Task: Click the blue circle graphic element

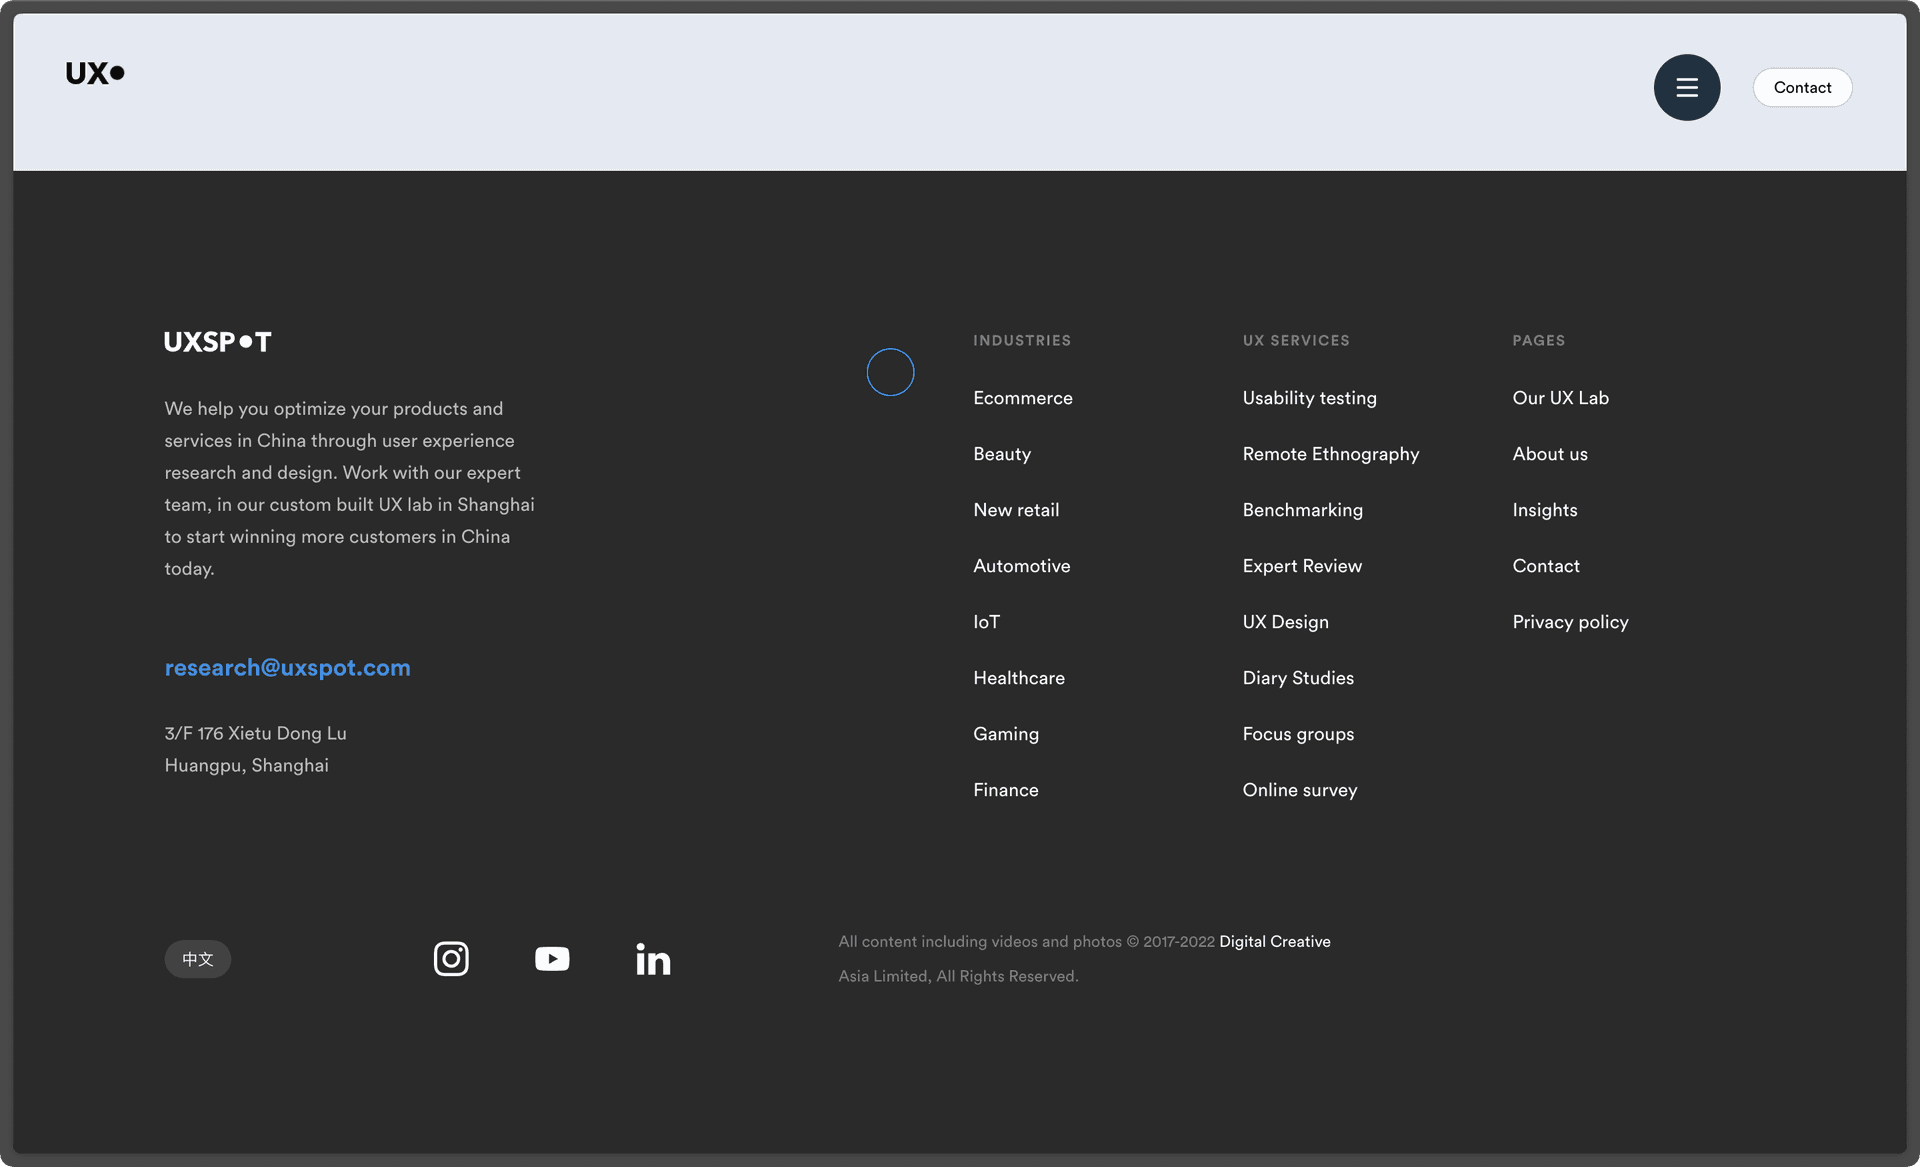Action: pyautogui.click(x=889, y=371)
